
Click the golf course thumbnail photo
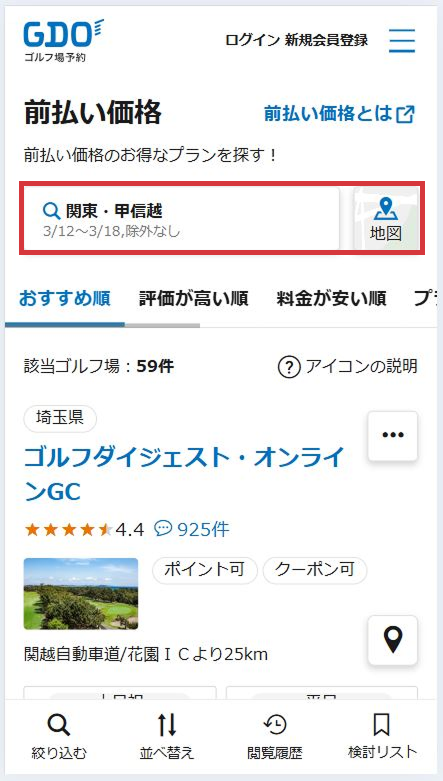click(81, 594)
